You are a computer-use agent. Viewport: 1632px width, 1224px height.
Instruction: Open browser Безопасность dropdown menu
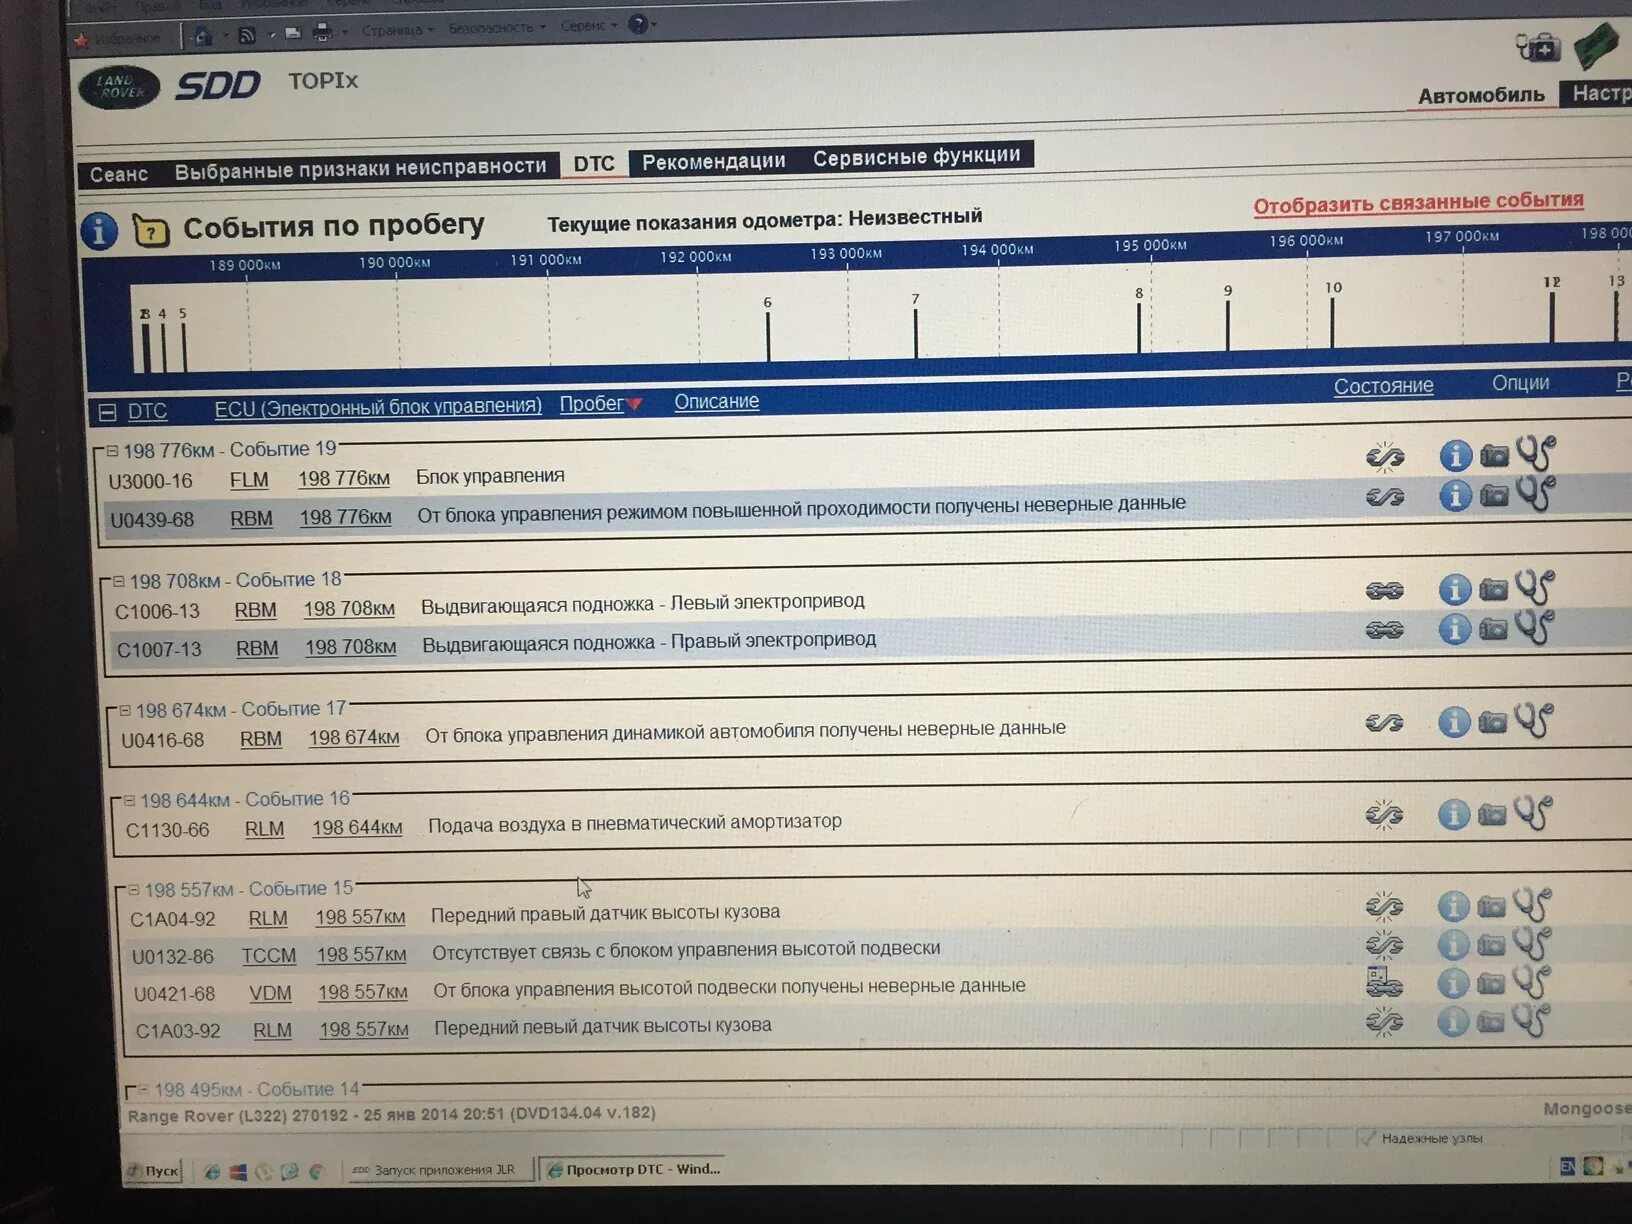click(496, 28)
